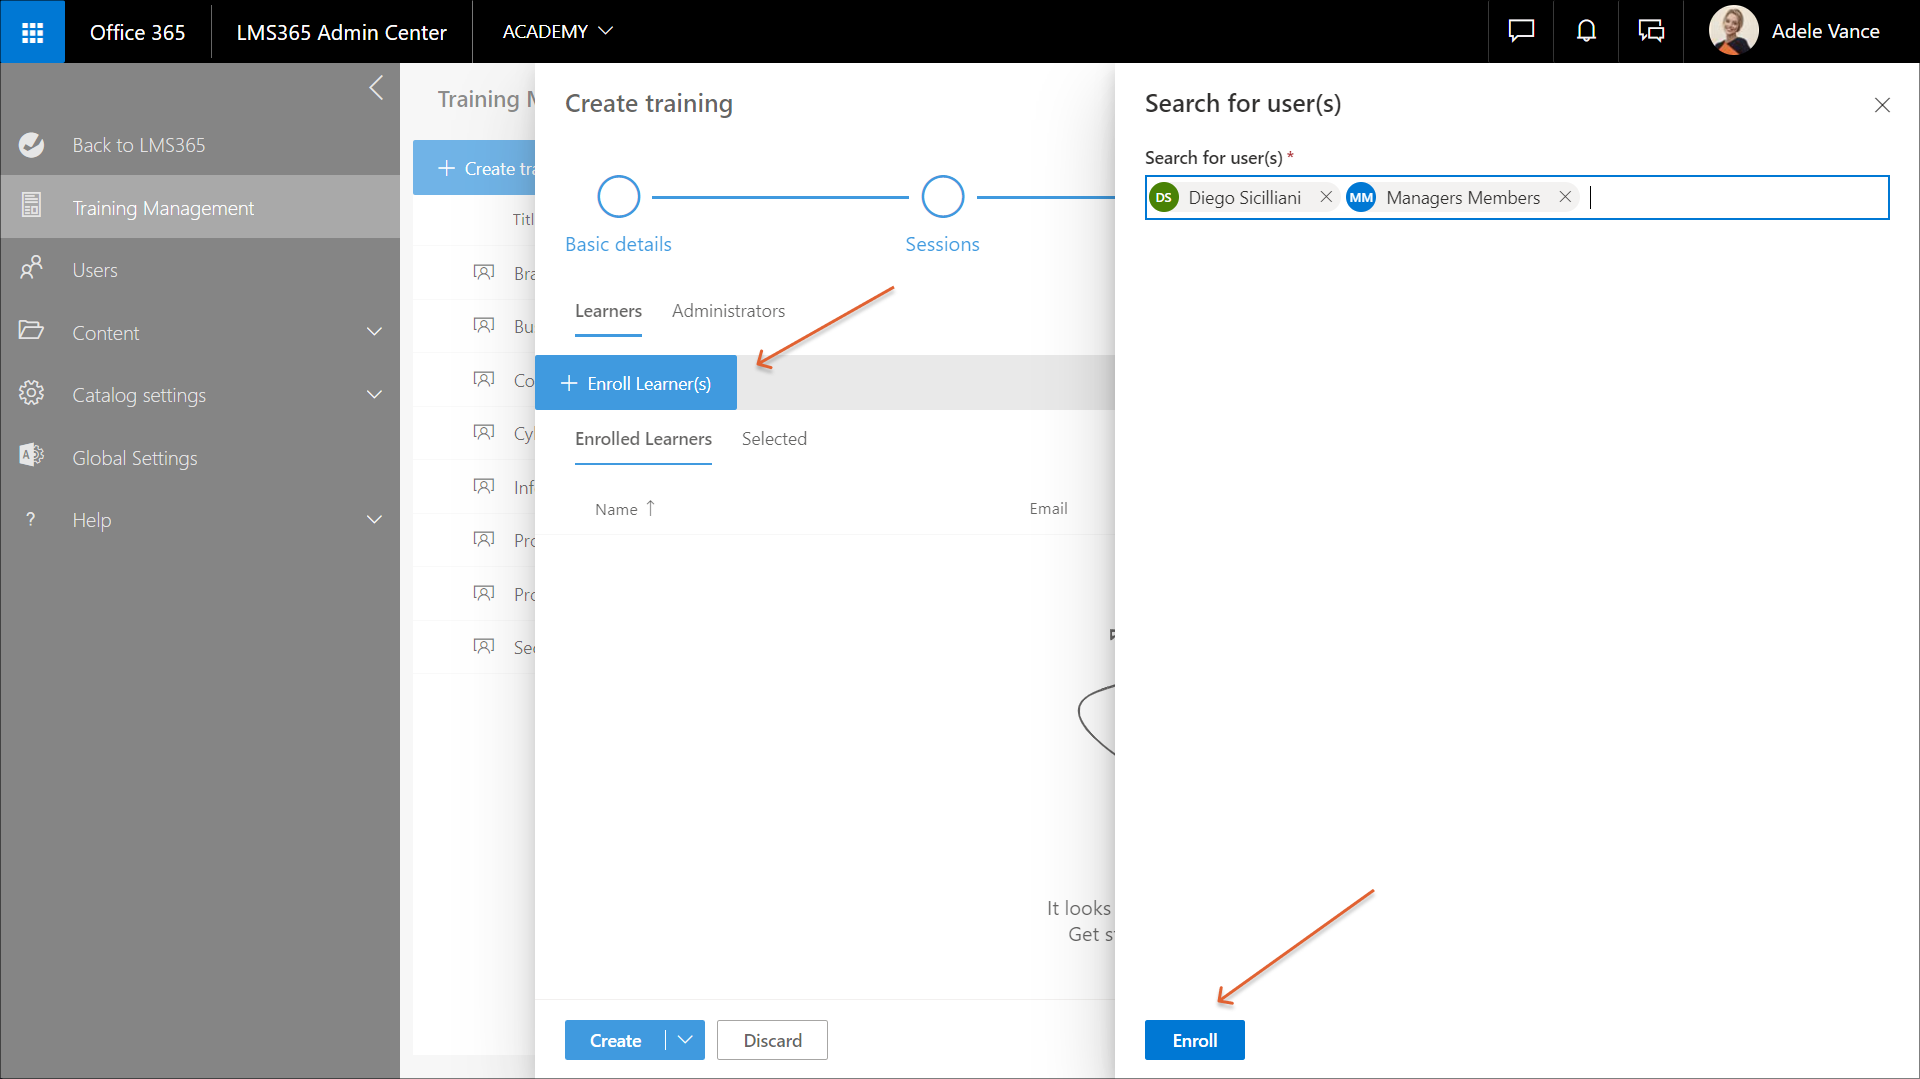This screenshot has width=1920, height=1079.
Task: Expand the Content menu section
Action: [374, 332]
